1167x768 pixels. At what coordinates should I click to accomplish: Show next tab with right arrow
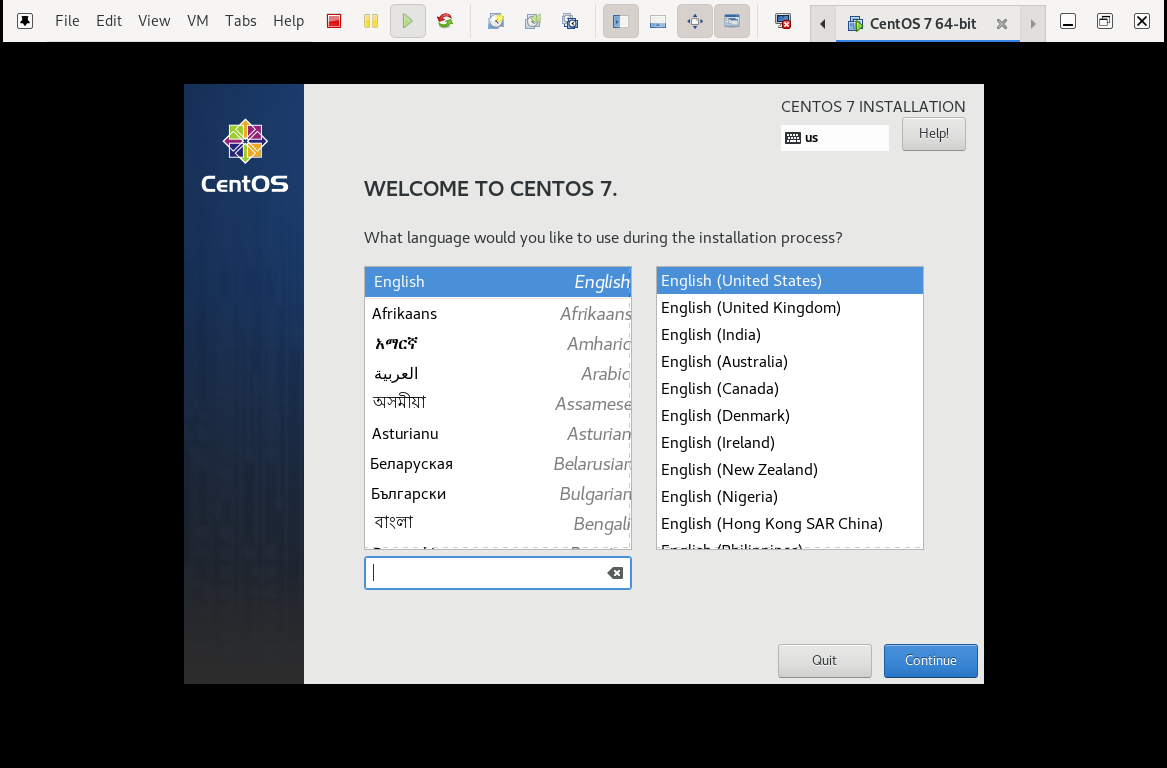1033,24
